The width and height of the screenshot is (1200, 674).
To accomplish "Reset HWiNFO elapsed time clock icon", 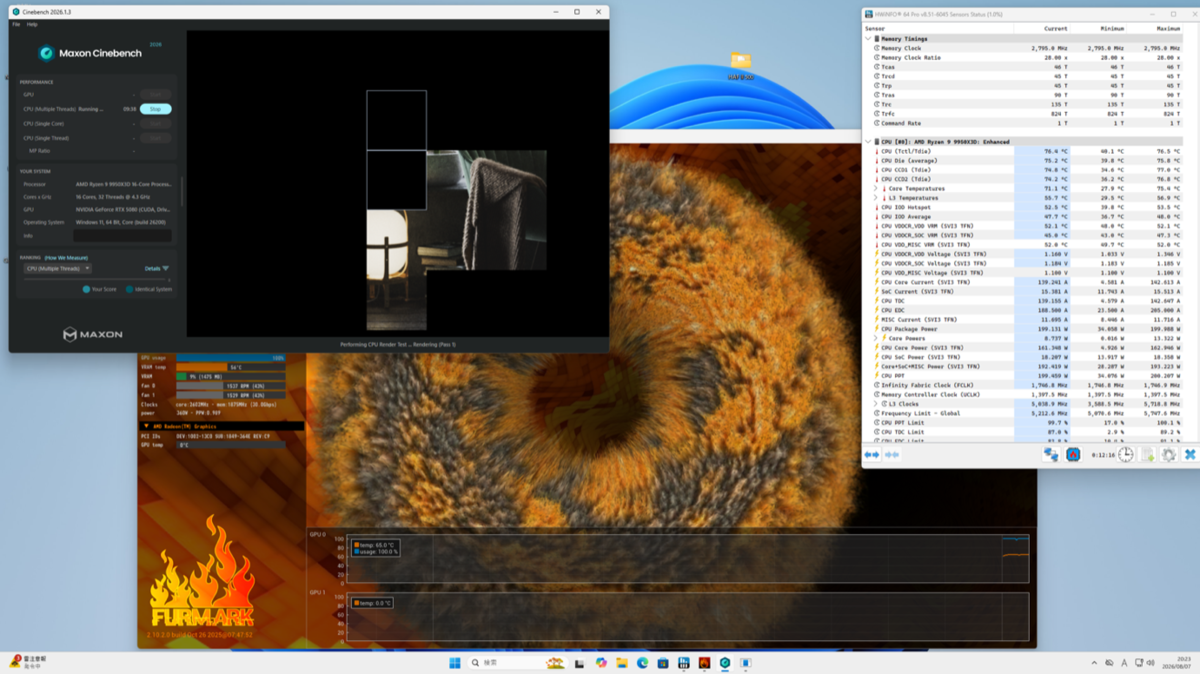I will [1126, 454].
